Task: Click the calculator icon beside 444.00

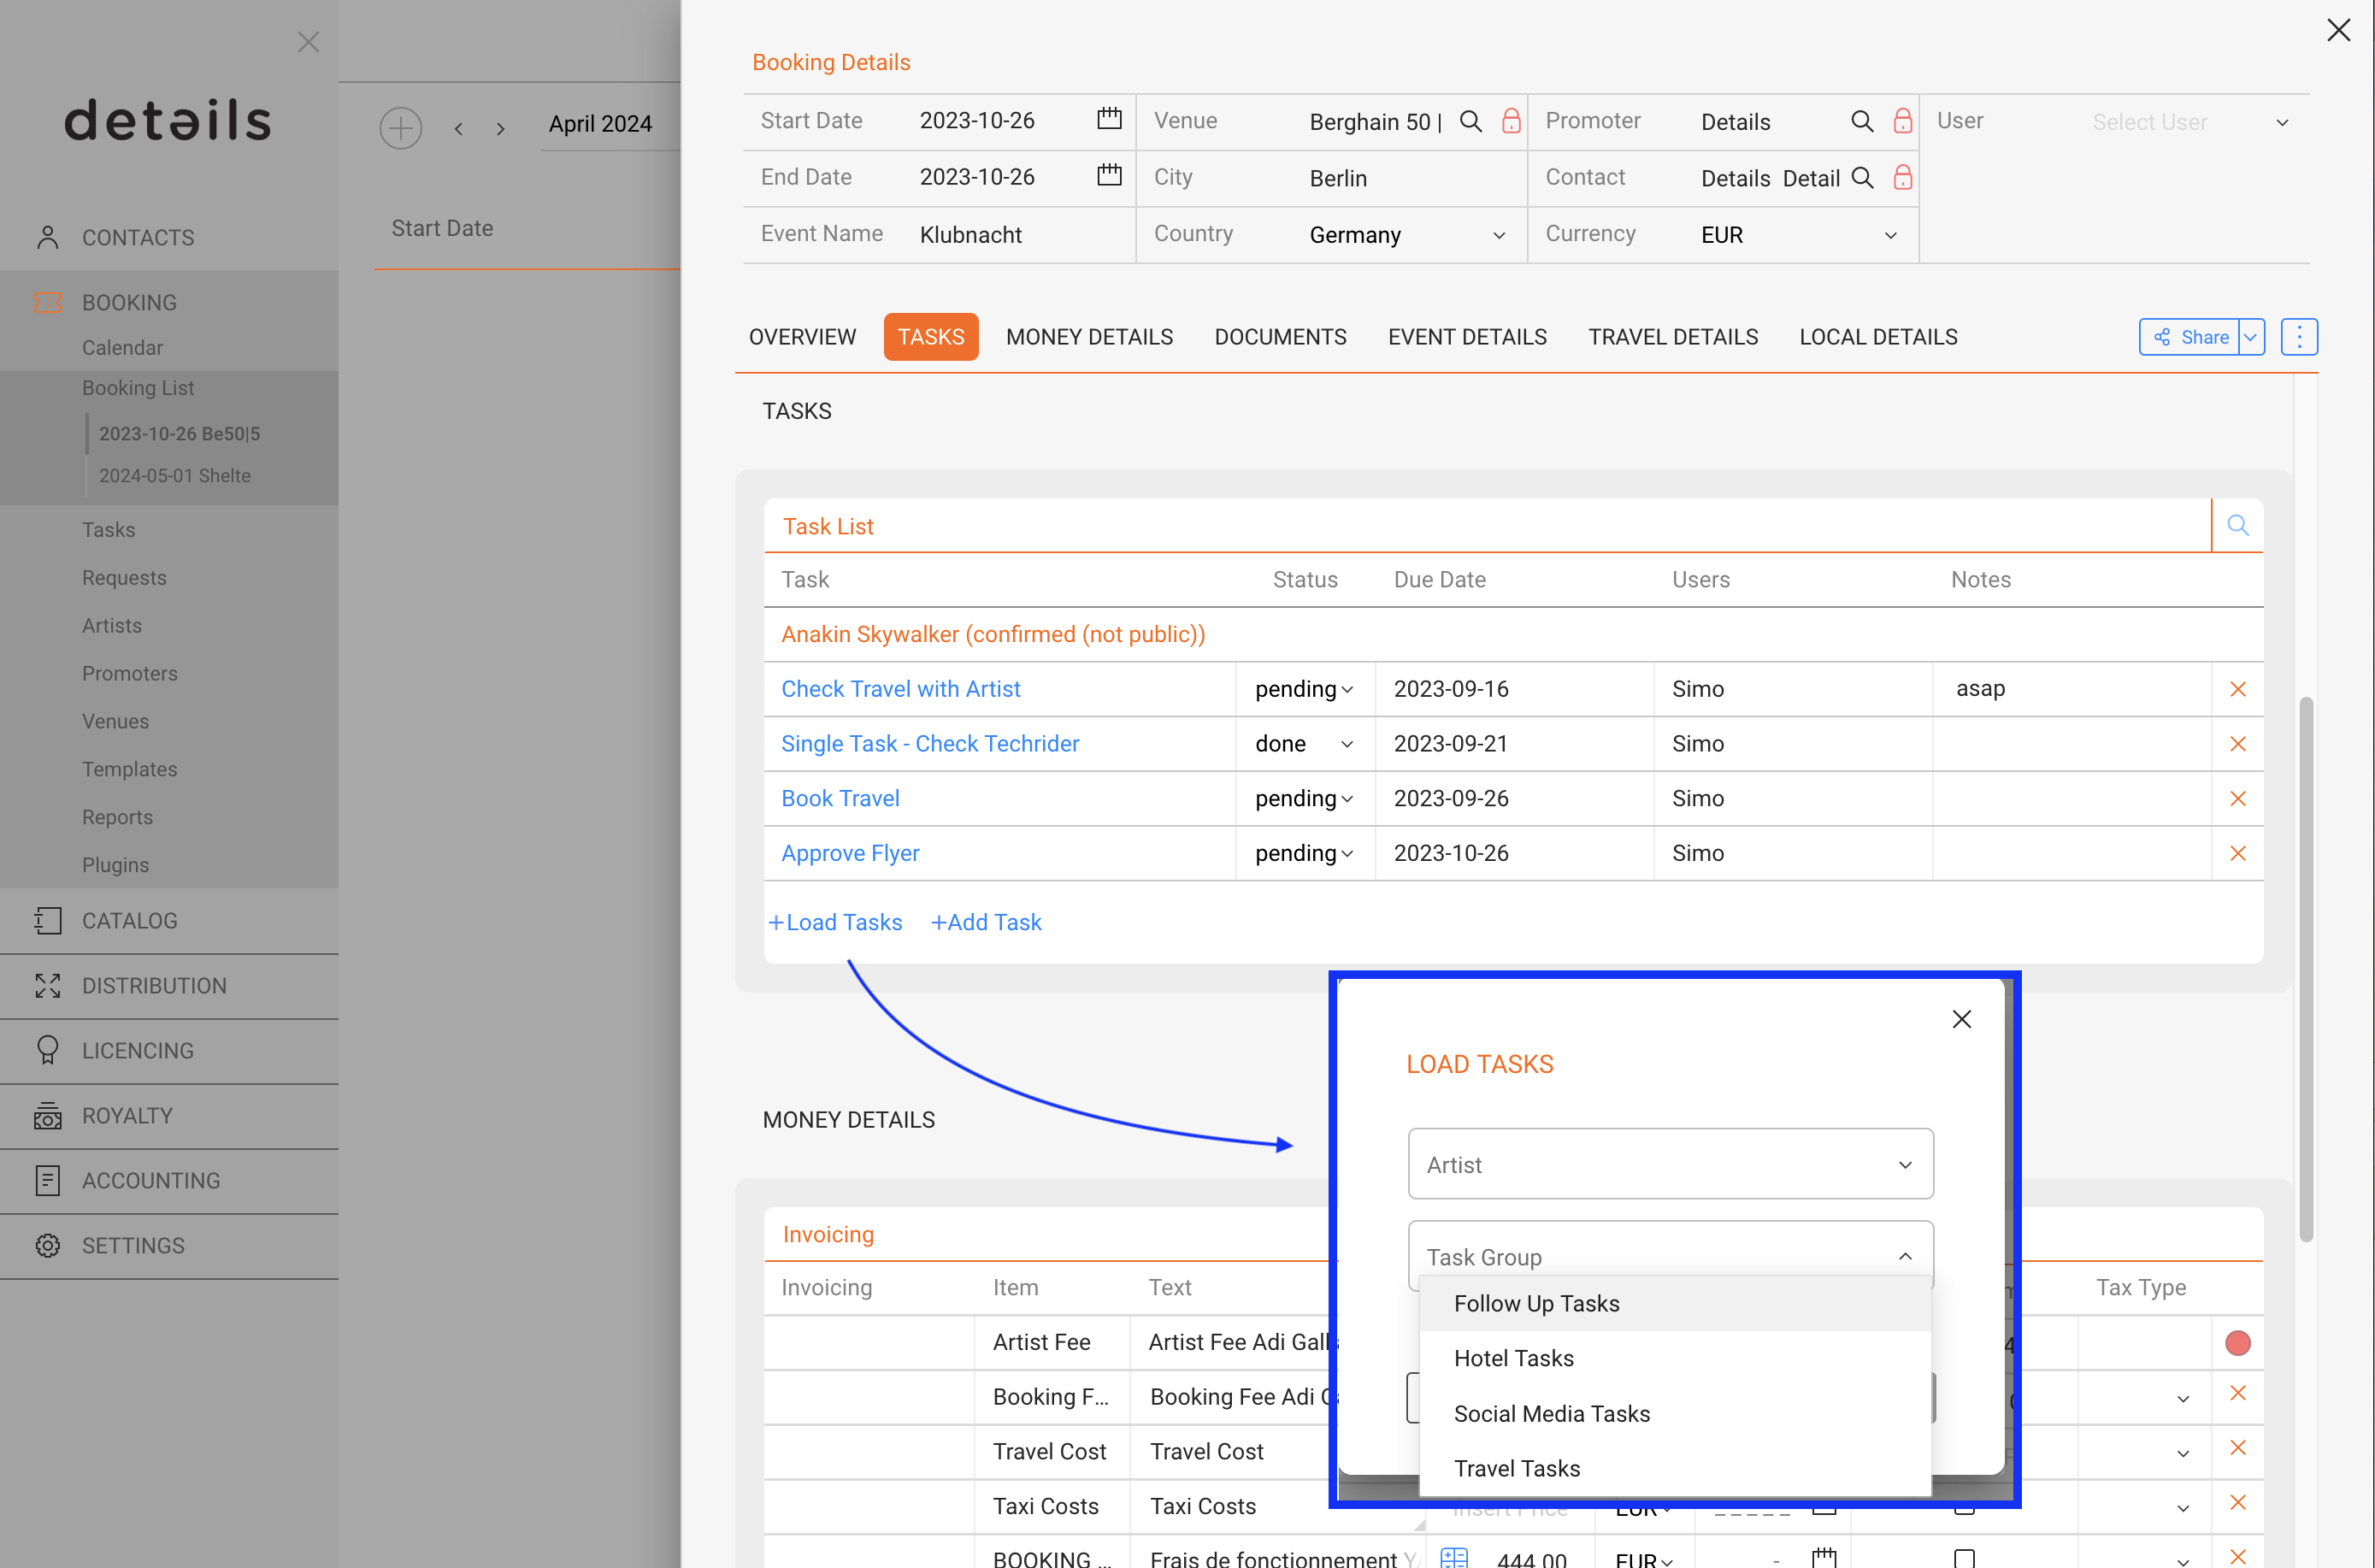Action: pyautogui.click(x=1454, y=1558)
